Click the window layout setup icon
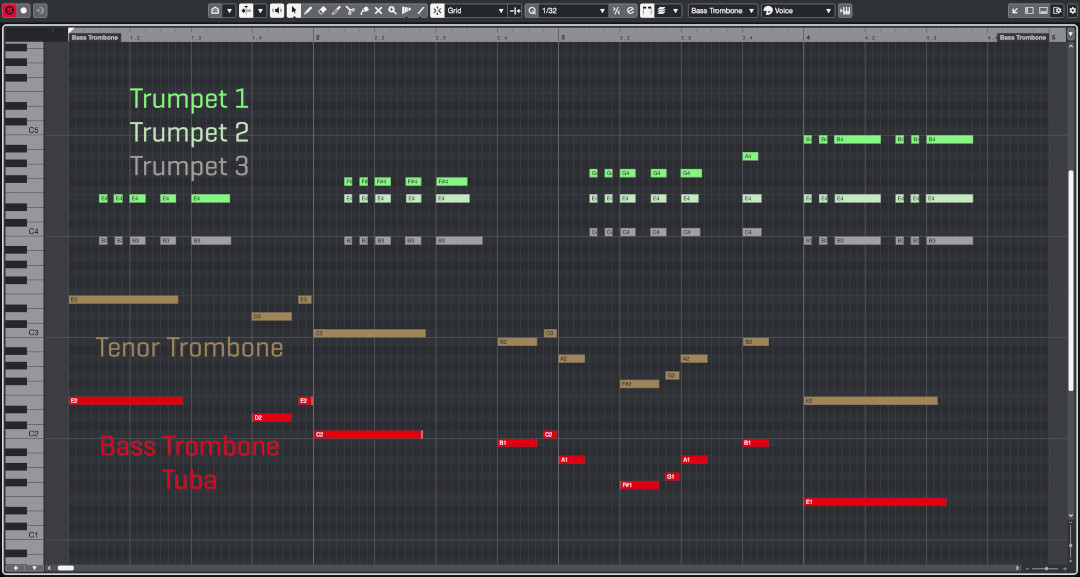 pos(1057,10)
